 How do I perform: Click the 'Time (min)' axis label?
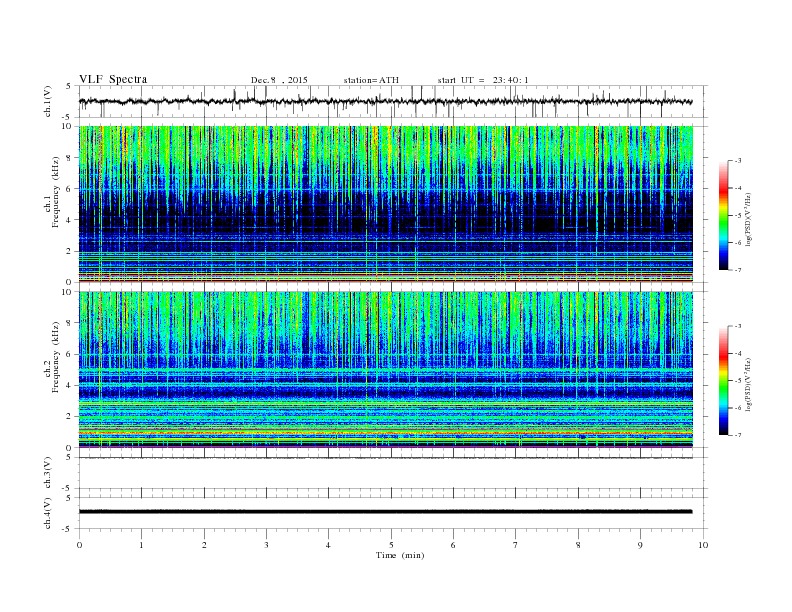pos(400,555)
